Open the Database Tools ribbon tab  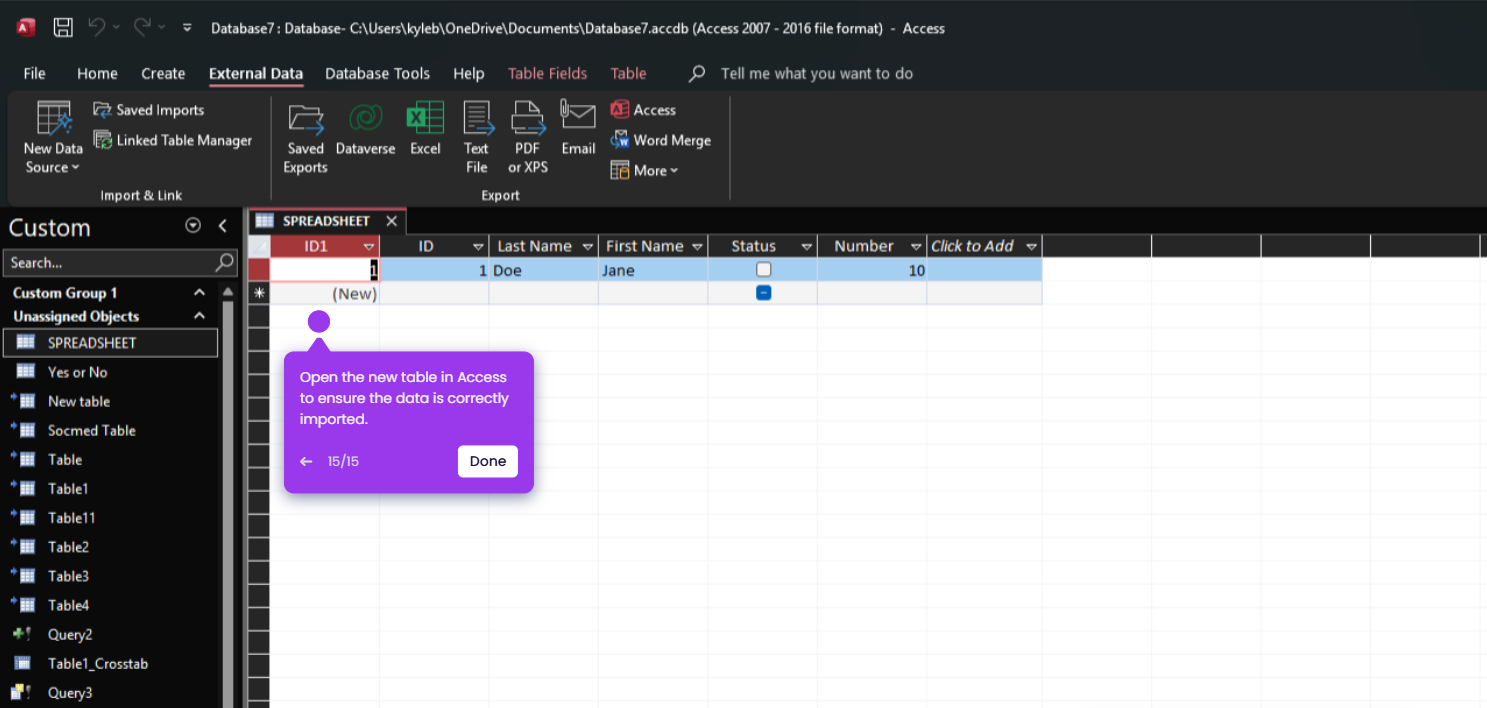(x=377, y=73)
